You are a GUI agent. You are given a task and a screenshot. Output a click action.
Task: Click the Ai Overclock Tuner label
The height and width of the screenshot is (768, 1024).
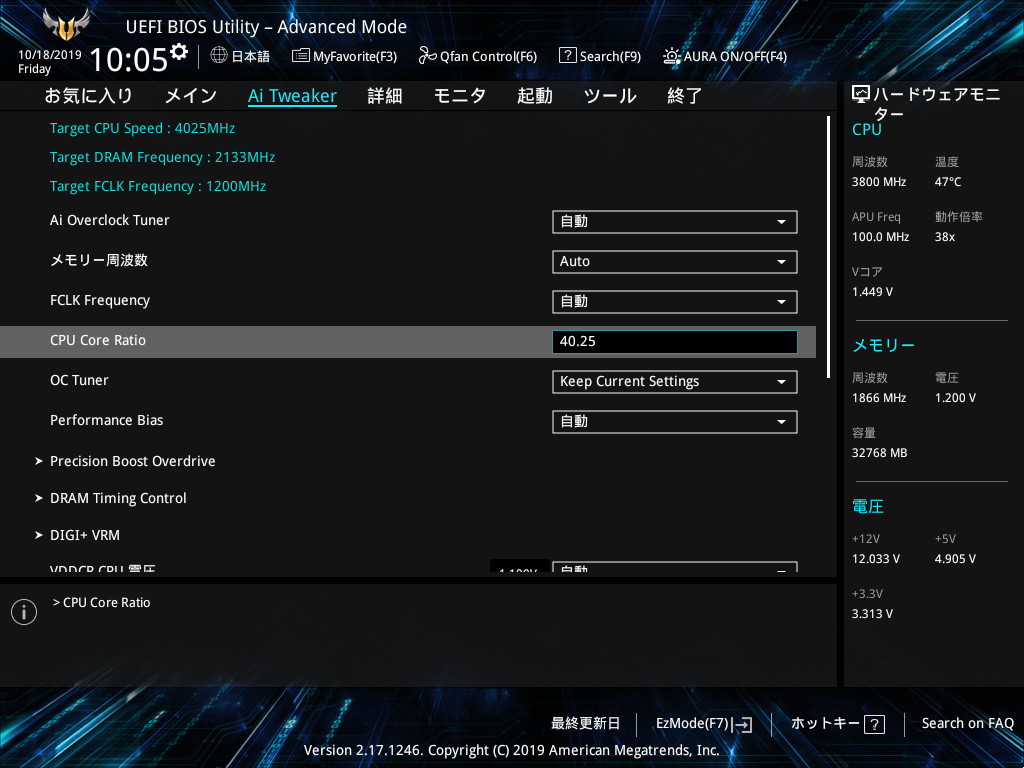click(110, 220)
